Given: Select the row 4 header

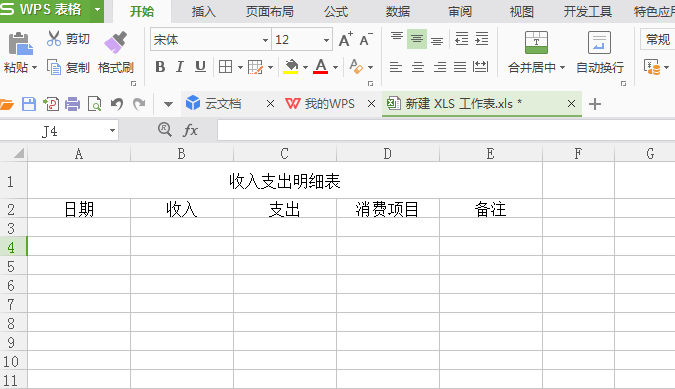Looking at the screenshot, I should (13, 247).
